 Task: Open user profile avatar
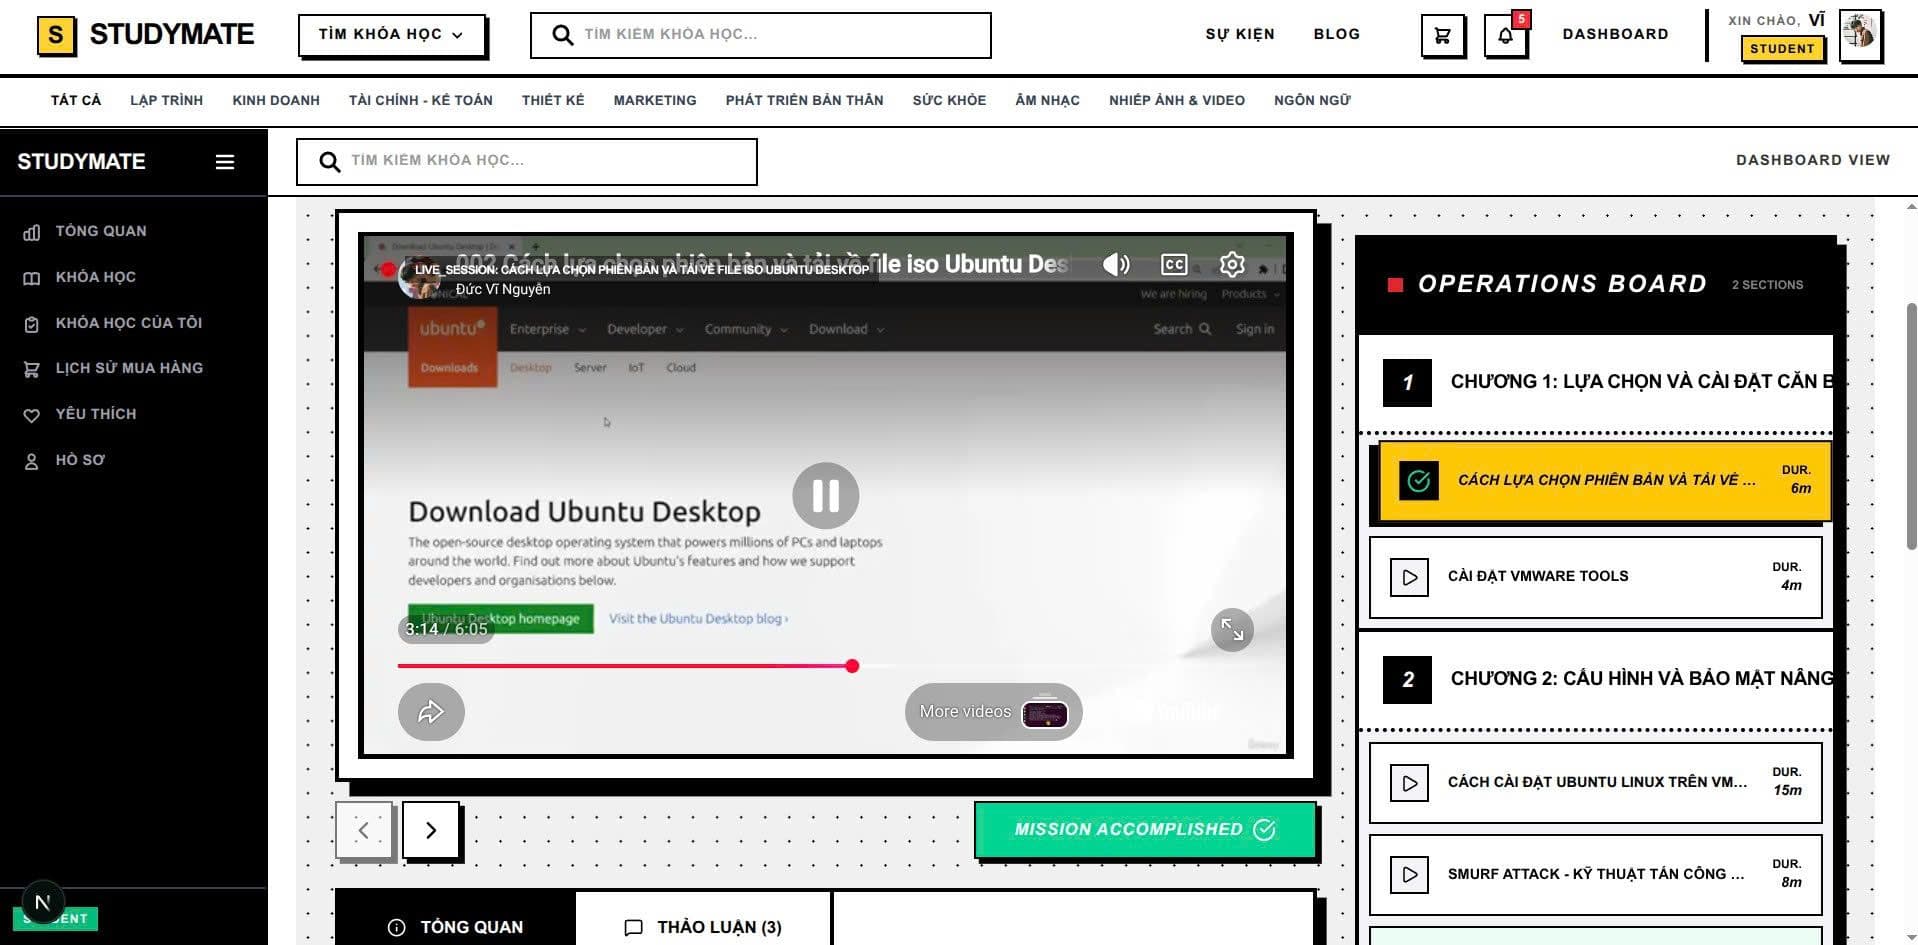[x=1860, y=35]
